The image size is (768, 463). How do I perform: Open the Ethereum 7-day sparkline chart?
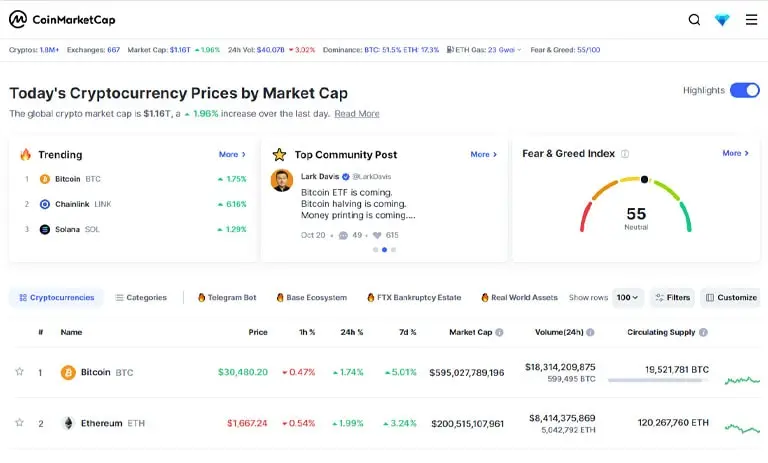[742, 429]
